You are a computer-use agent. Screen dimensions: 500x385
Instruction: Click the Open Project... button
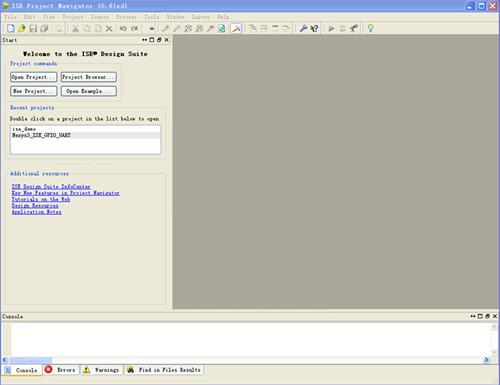(x=34, y=77)
